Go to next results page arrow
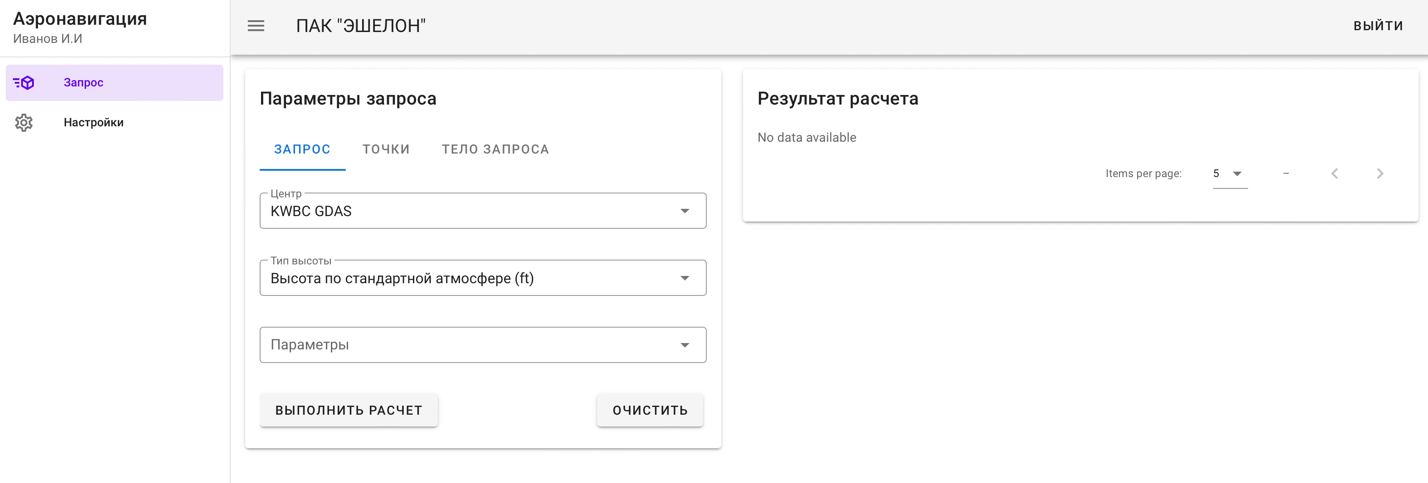1428x483 pixels. 1380,174
